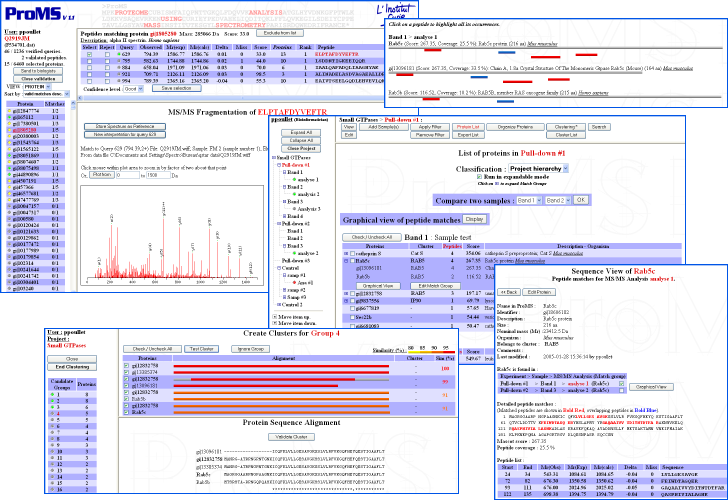Image resolution: width=728 pixels, height=500 pixels.
Task: Click inside the MS/MS spectrum plot area
Action: point(172,235)
